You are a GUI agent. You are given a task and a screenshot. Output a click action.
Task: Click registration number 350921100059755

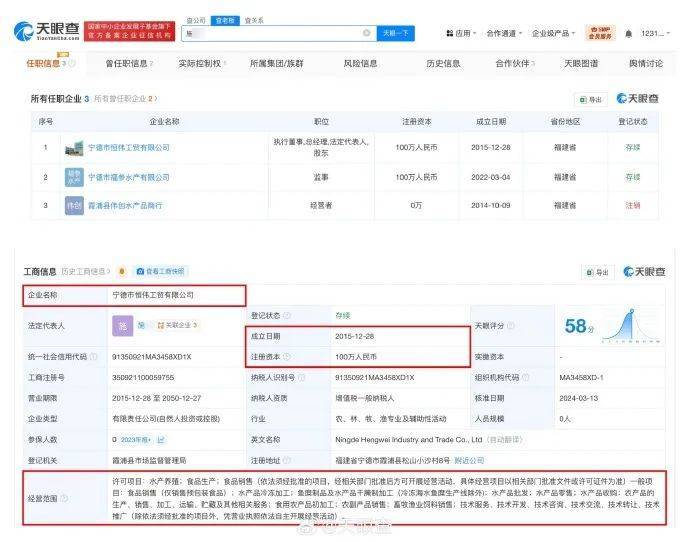coord(143,377)
